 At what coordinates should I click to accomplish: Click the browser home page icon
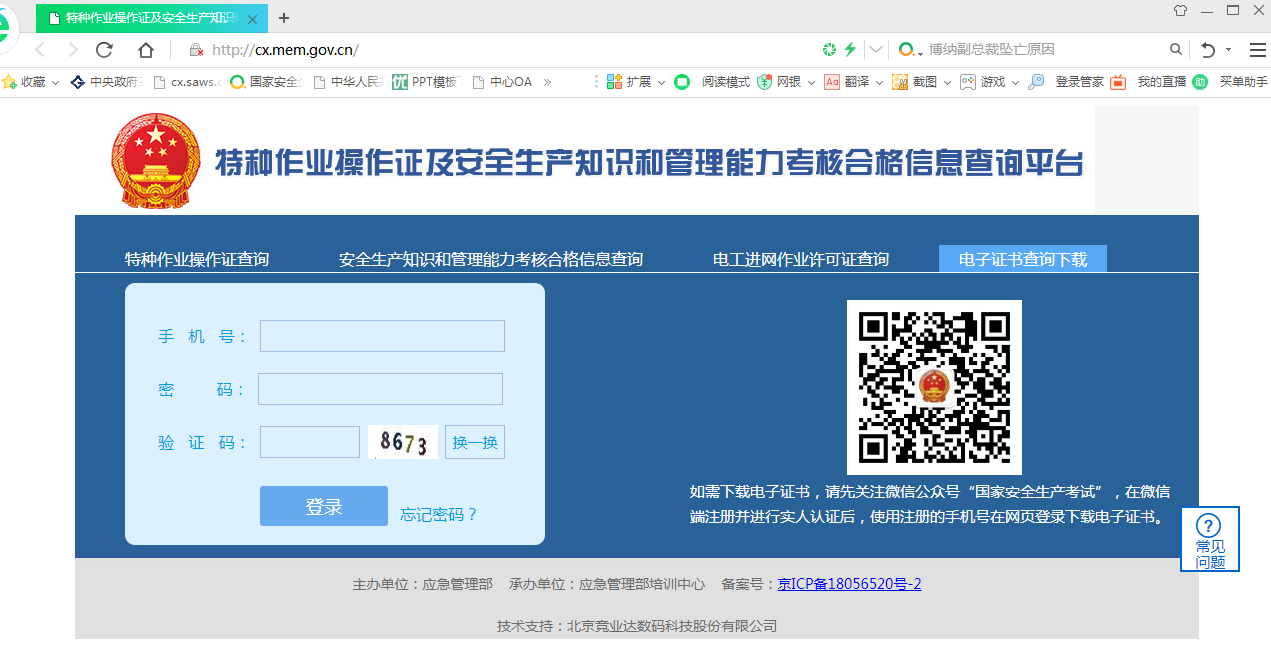(x=145, y=47)
